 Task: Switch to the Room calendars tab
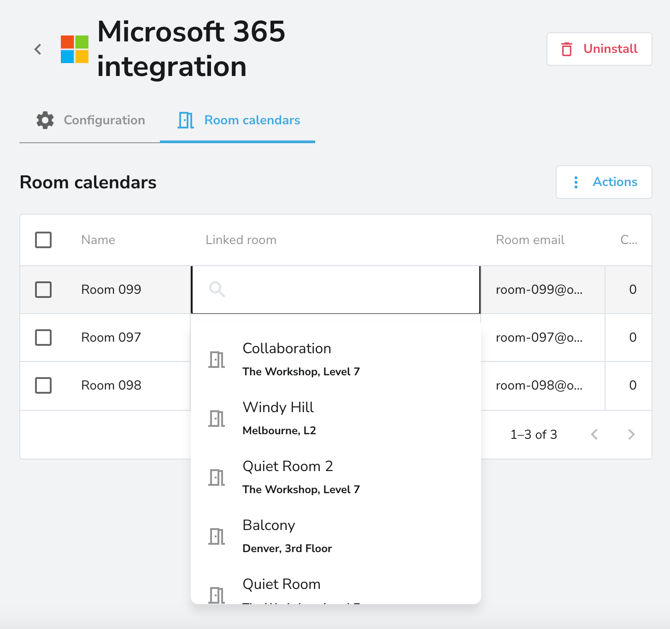point(238,121)
